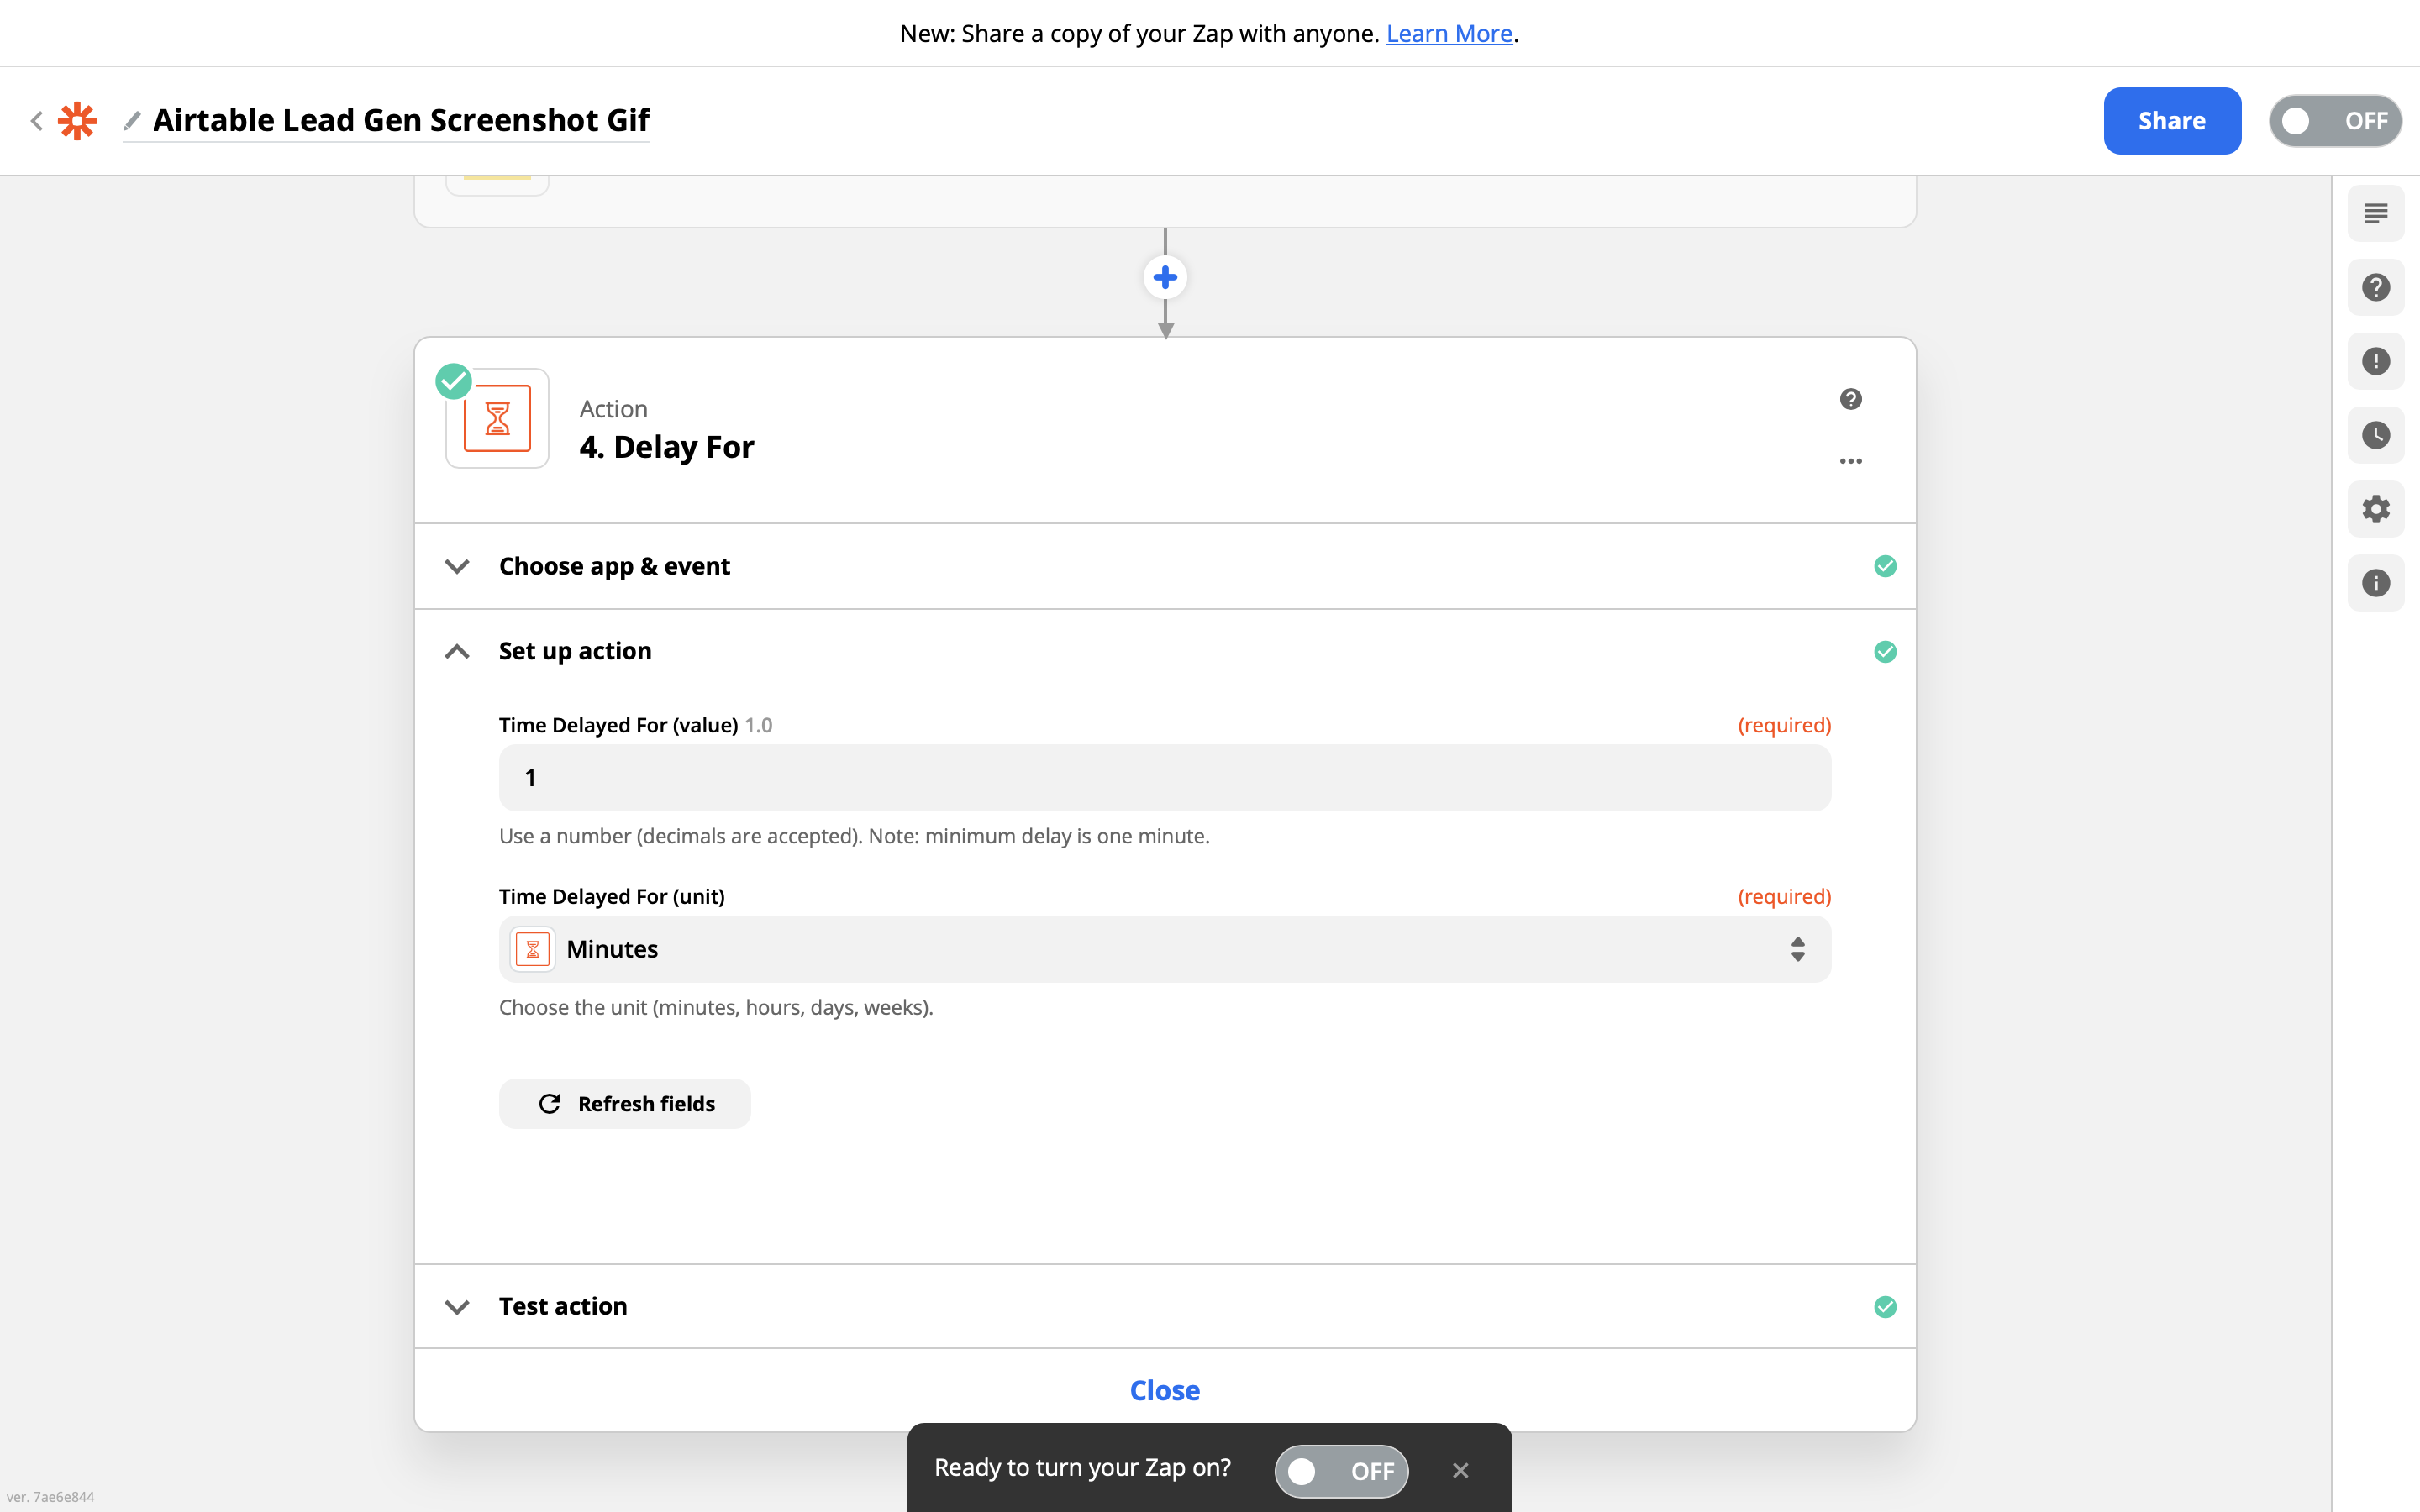
Task: Click the blue Share button
Action: coord(2171,121)
